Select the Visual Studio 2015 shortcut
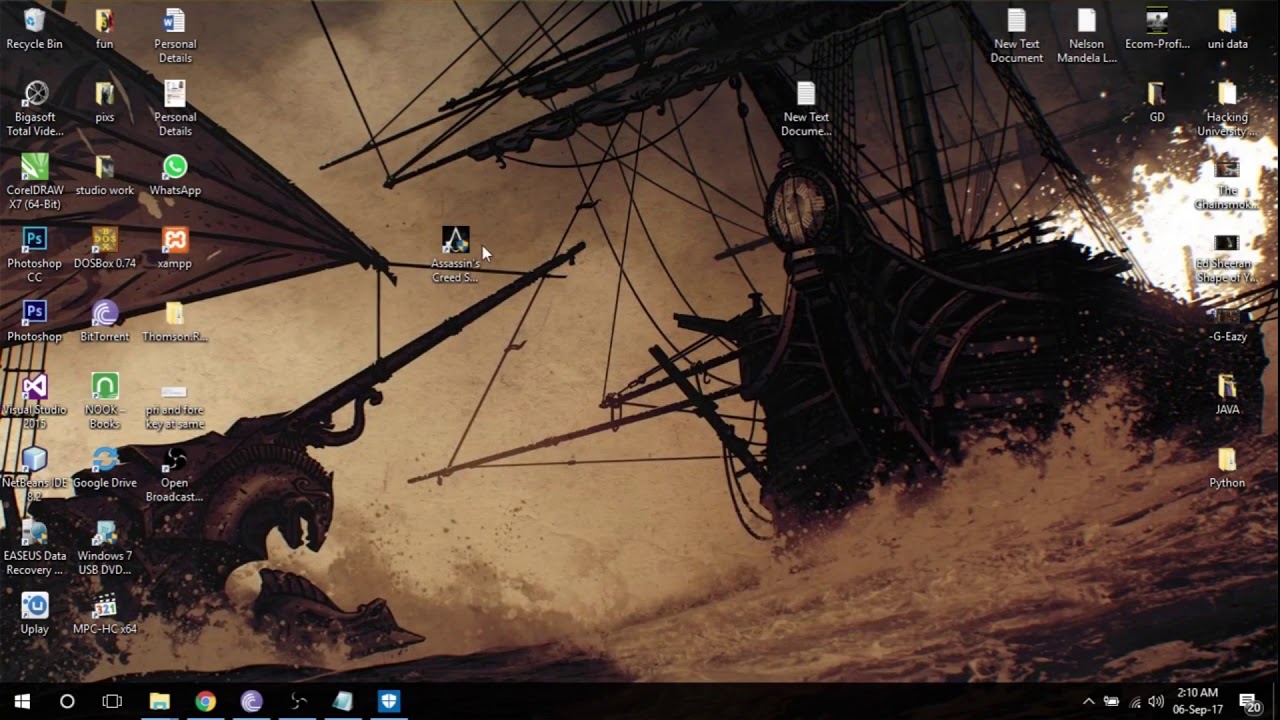Viewport: 1280px width, 720px height. tap(35, 401)
